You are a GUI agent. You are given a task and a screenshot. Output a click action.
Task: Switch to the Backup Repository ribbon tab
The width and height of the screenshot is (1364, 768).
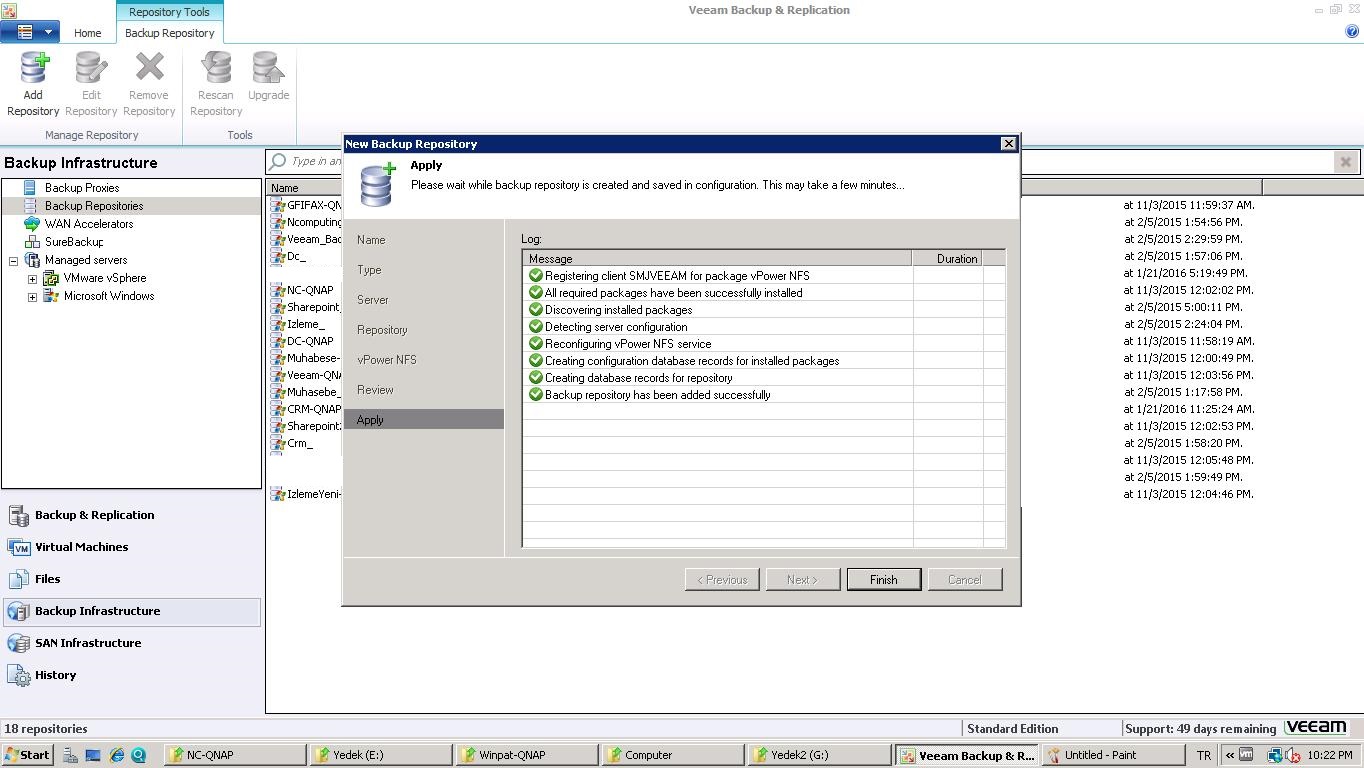click(x=169, y=33)
